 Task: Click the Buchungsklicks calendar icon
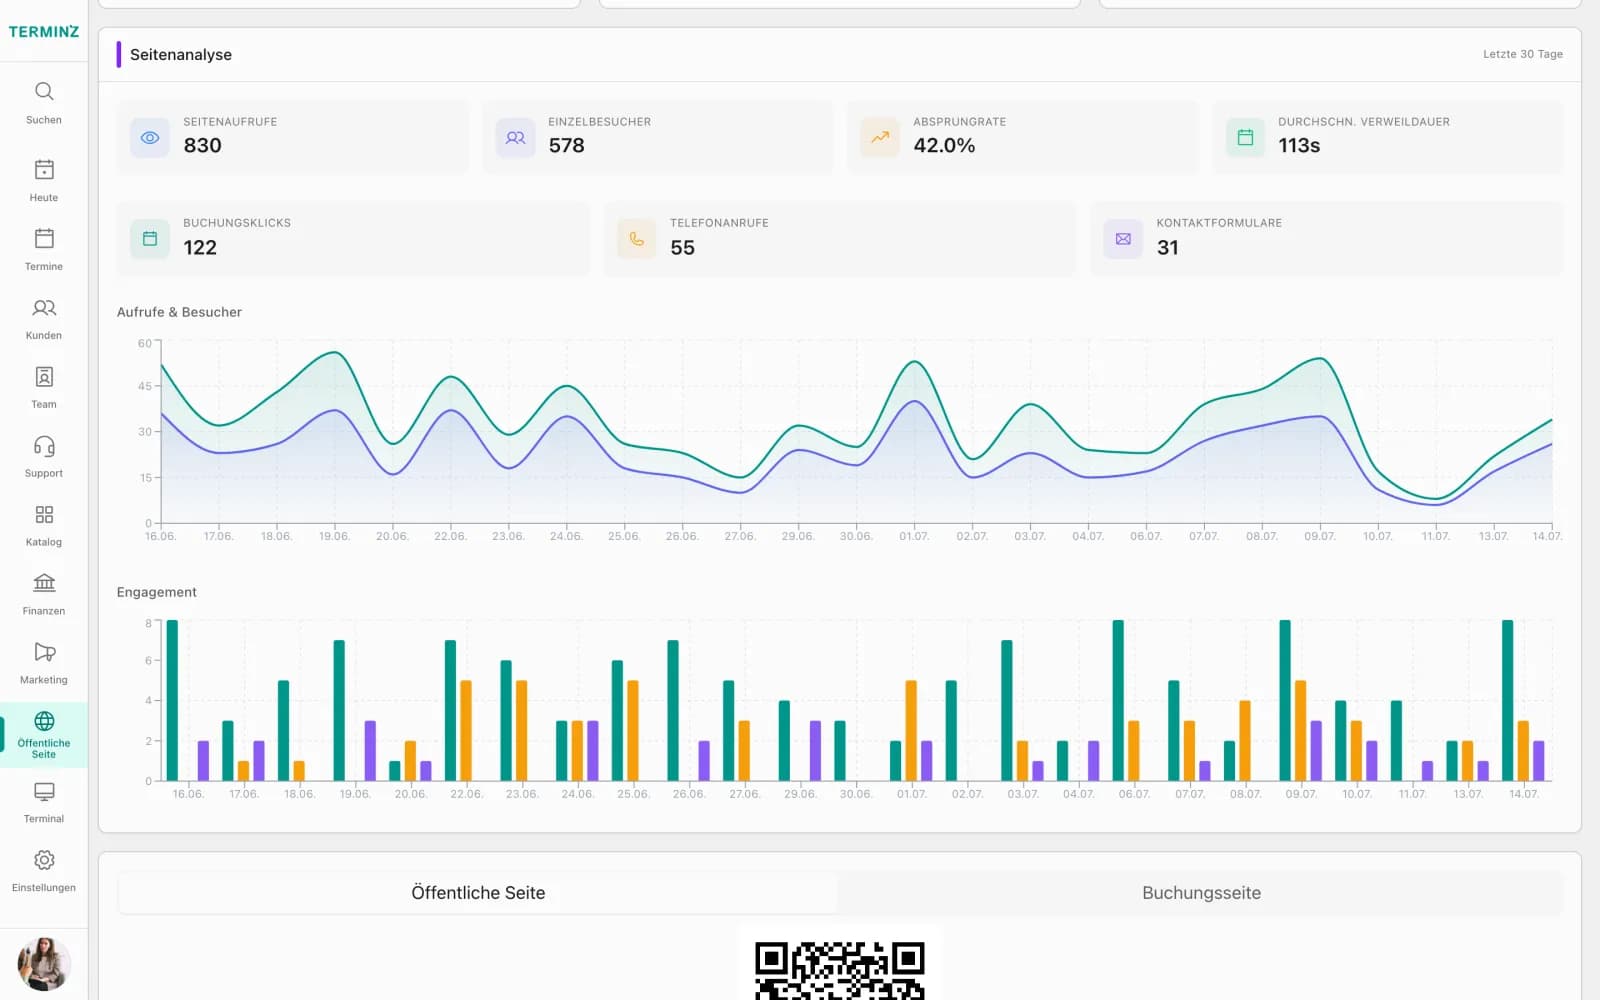click(150, 239)
